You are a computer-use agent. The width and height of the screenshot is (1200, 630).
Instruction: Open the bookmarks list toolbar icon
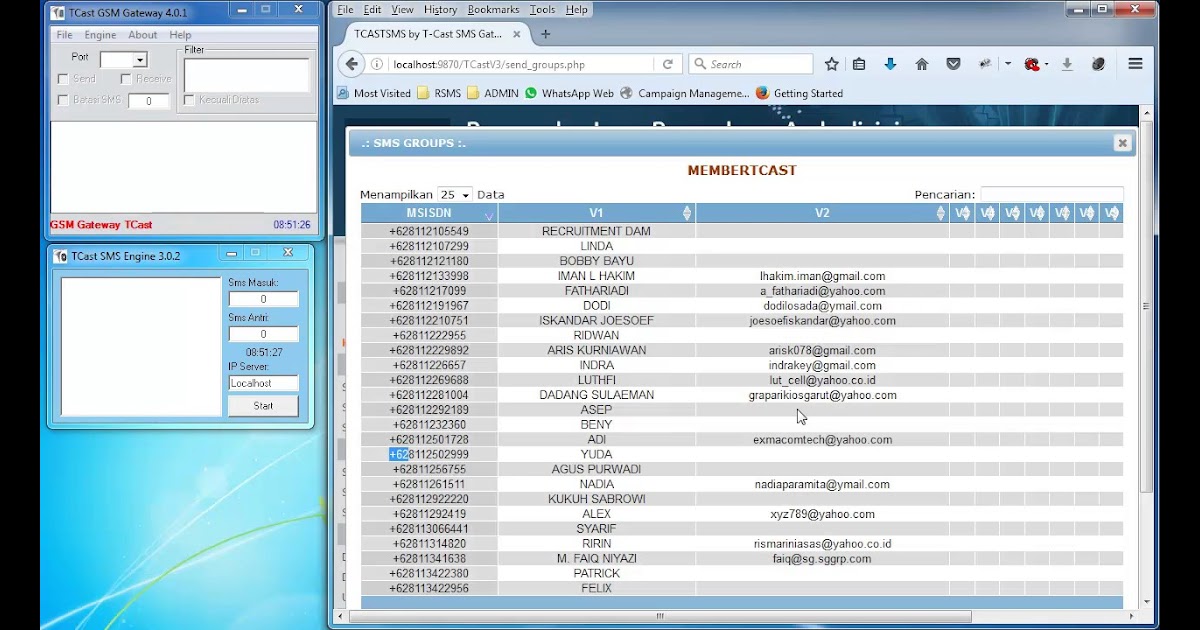(x=859, y=64)
